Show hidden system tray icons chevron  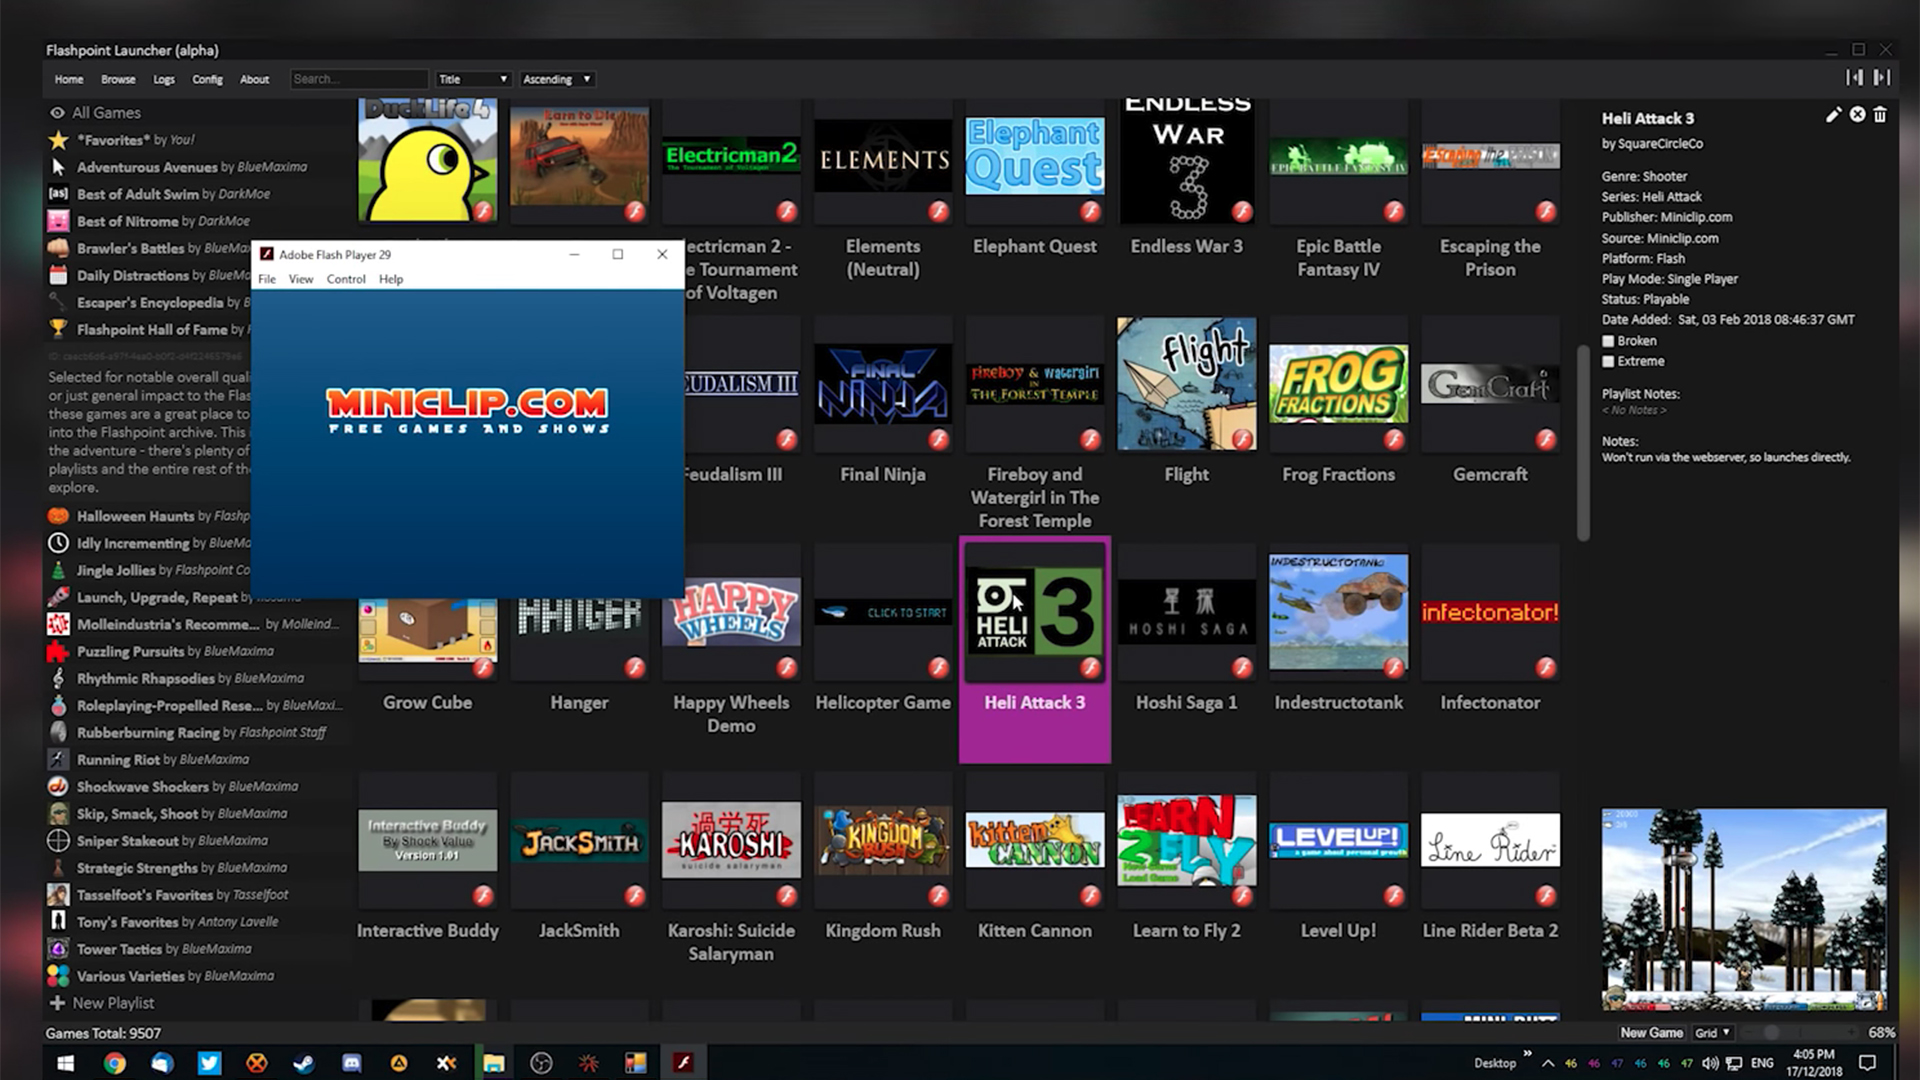pos(1547,1063)
